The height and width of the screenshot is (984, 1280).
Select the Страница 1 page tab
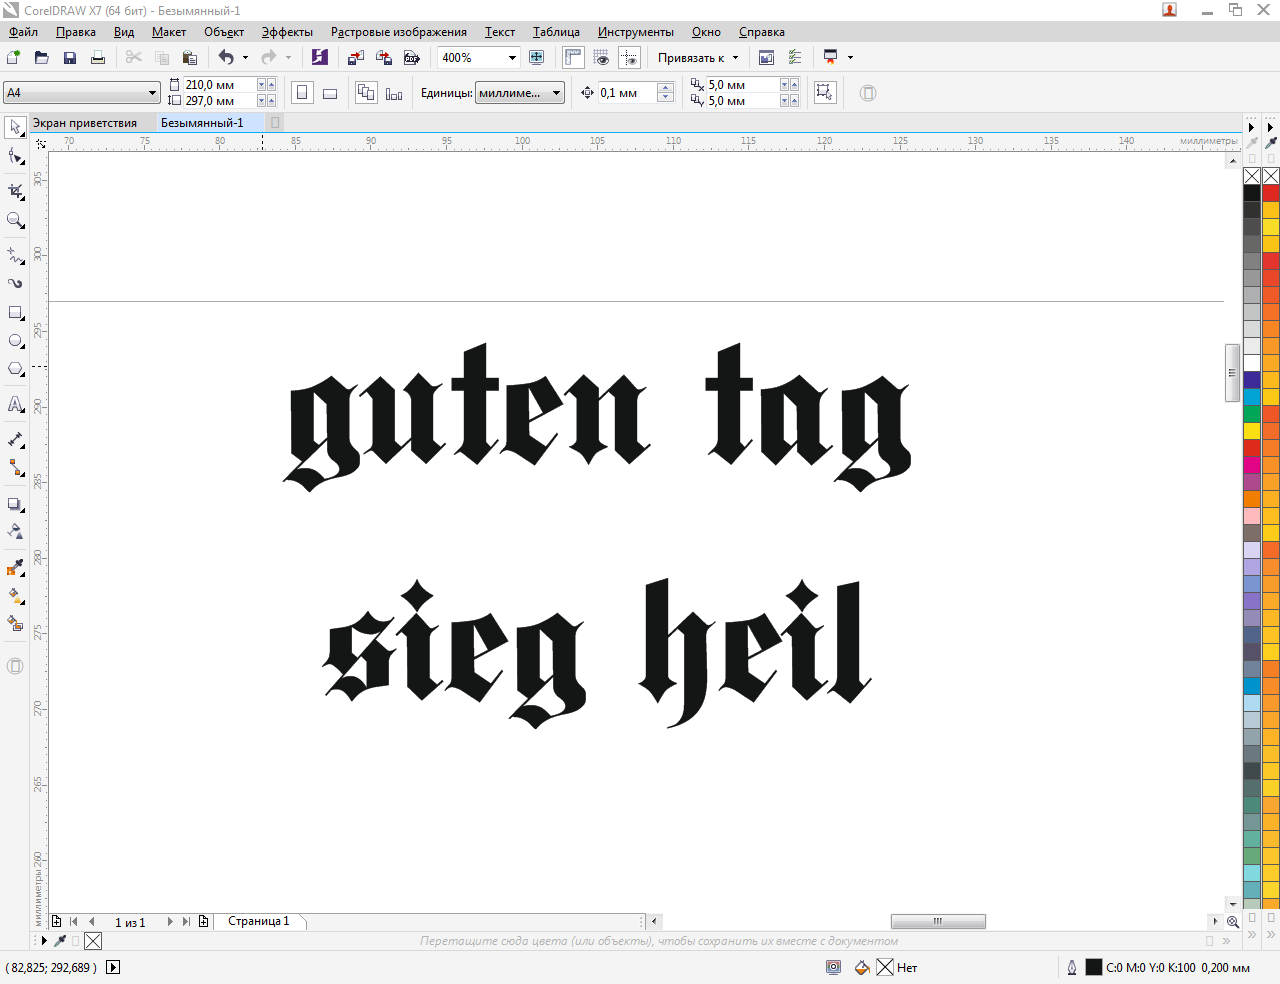tap(259, 921)
